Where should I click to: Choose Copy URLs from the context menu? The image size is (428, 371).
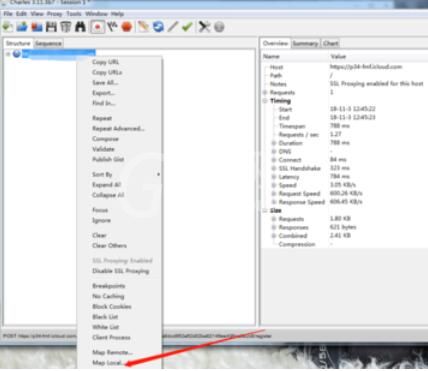point(107,72)
